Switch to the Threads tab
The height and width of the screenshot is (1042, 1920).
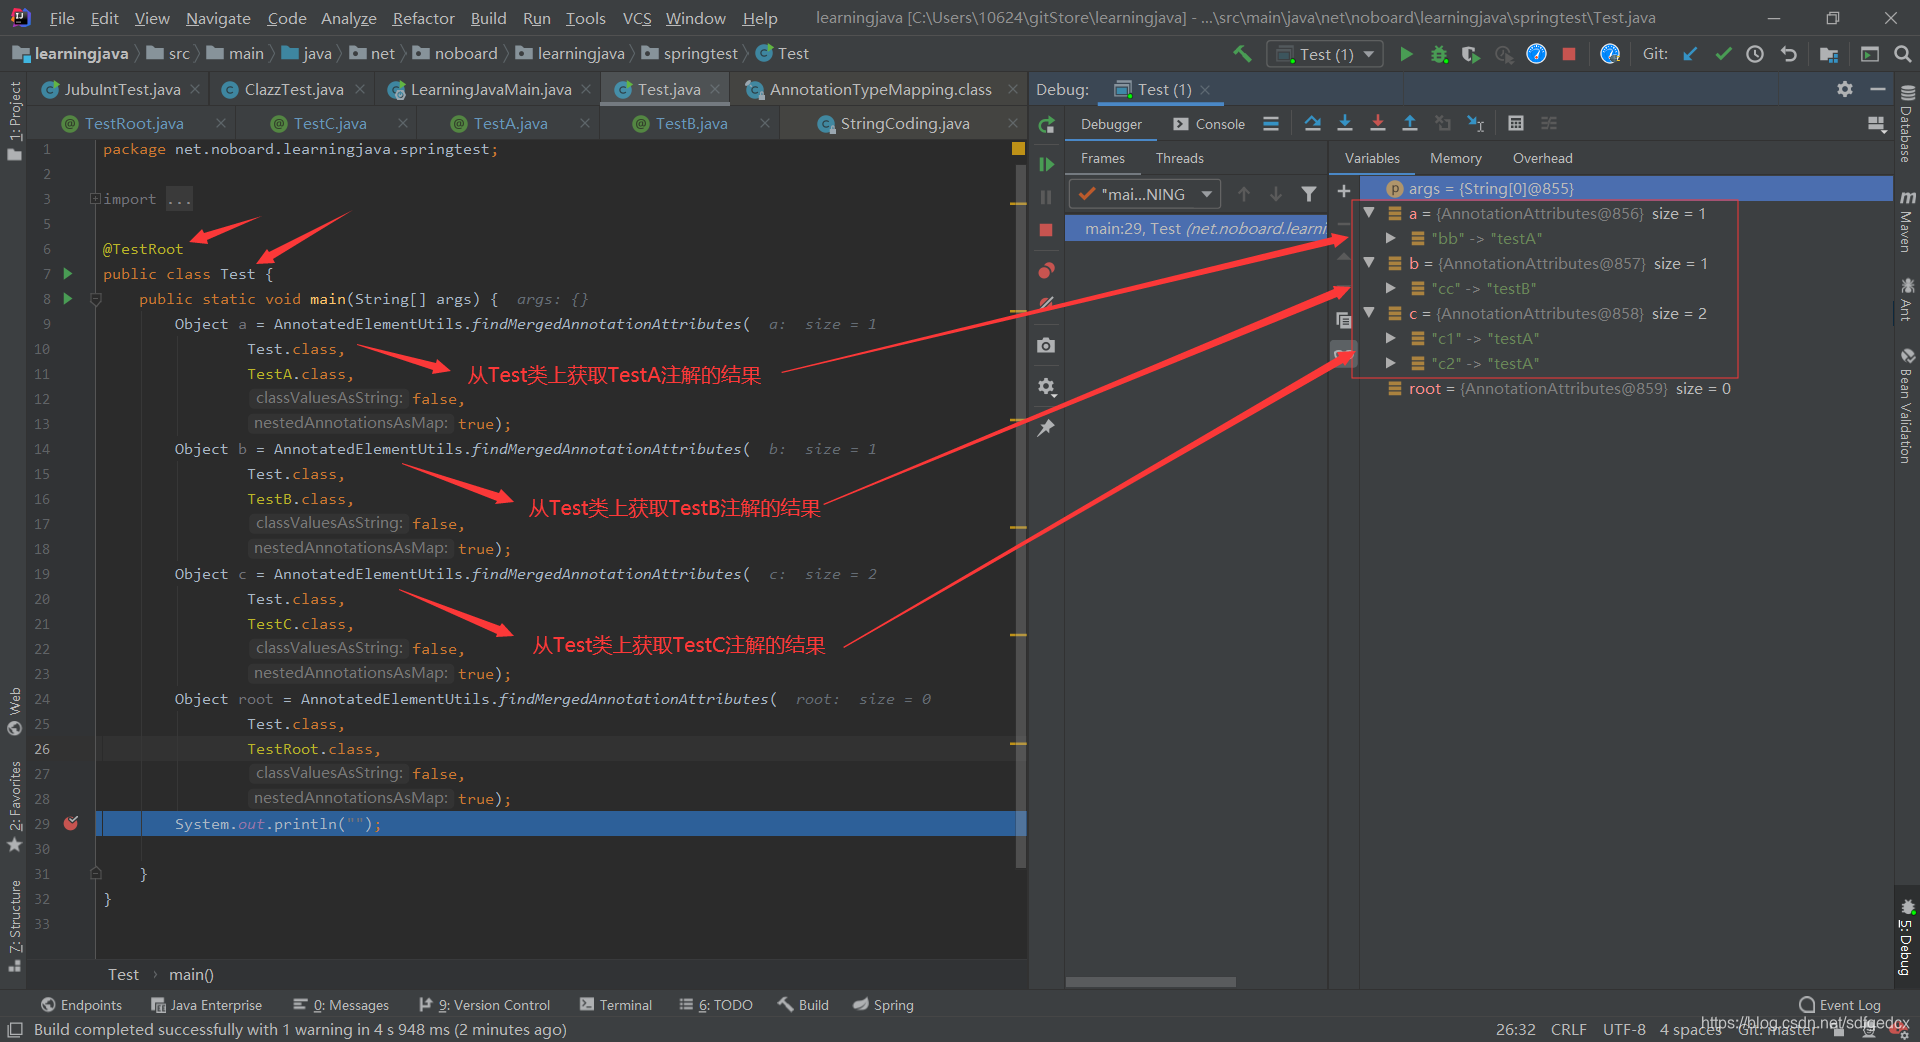coord(1179,158)
